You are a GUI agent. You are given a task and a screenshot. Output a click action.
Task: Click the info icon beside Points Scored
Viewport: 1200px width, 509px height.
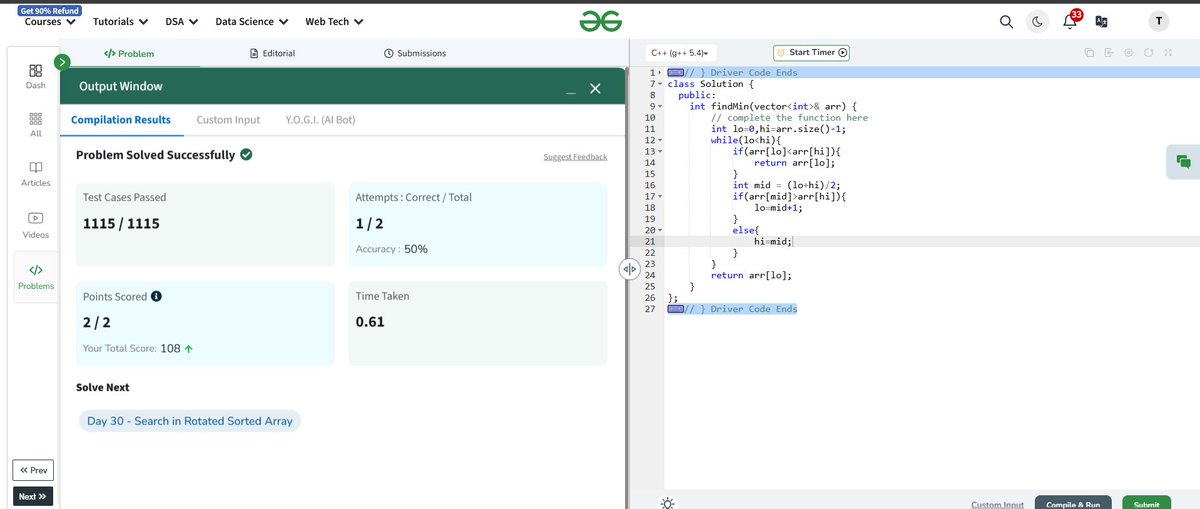[x=157, y=297]
